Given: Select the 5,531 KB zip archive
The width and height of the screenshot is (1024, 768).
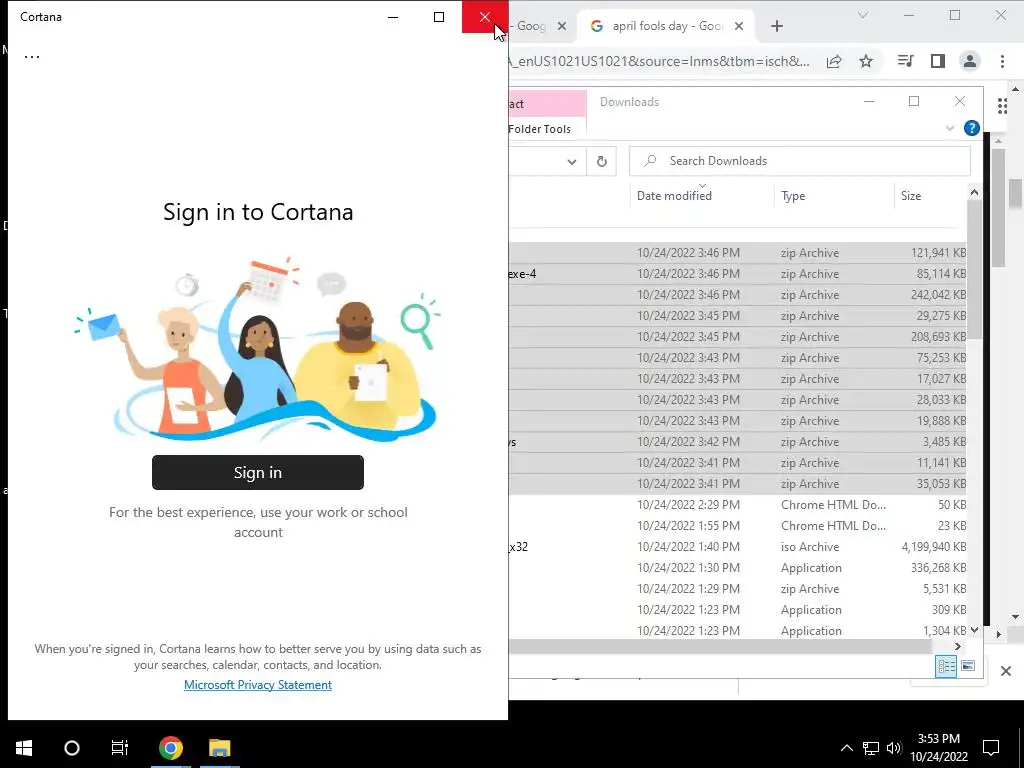Looking at the screenshot, I should tap(738, 588).
